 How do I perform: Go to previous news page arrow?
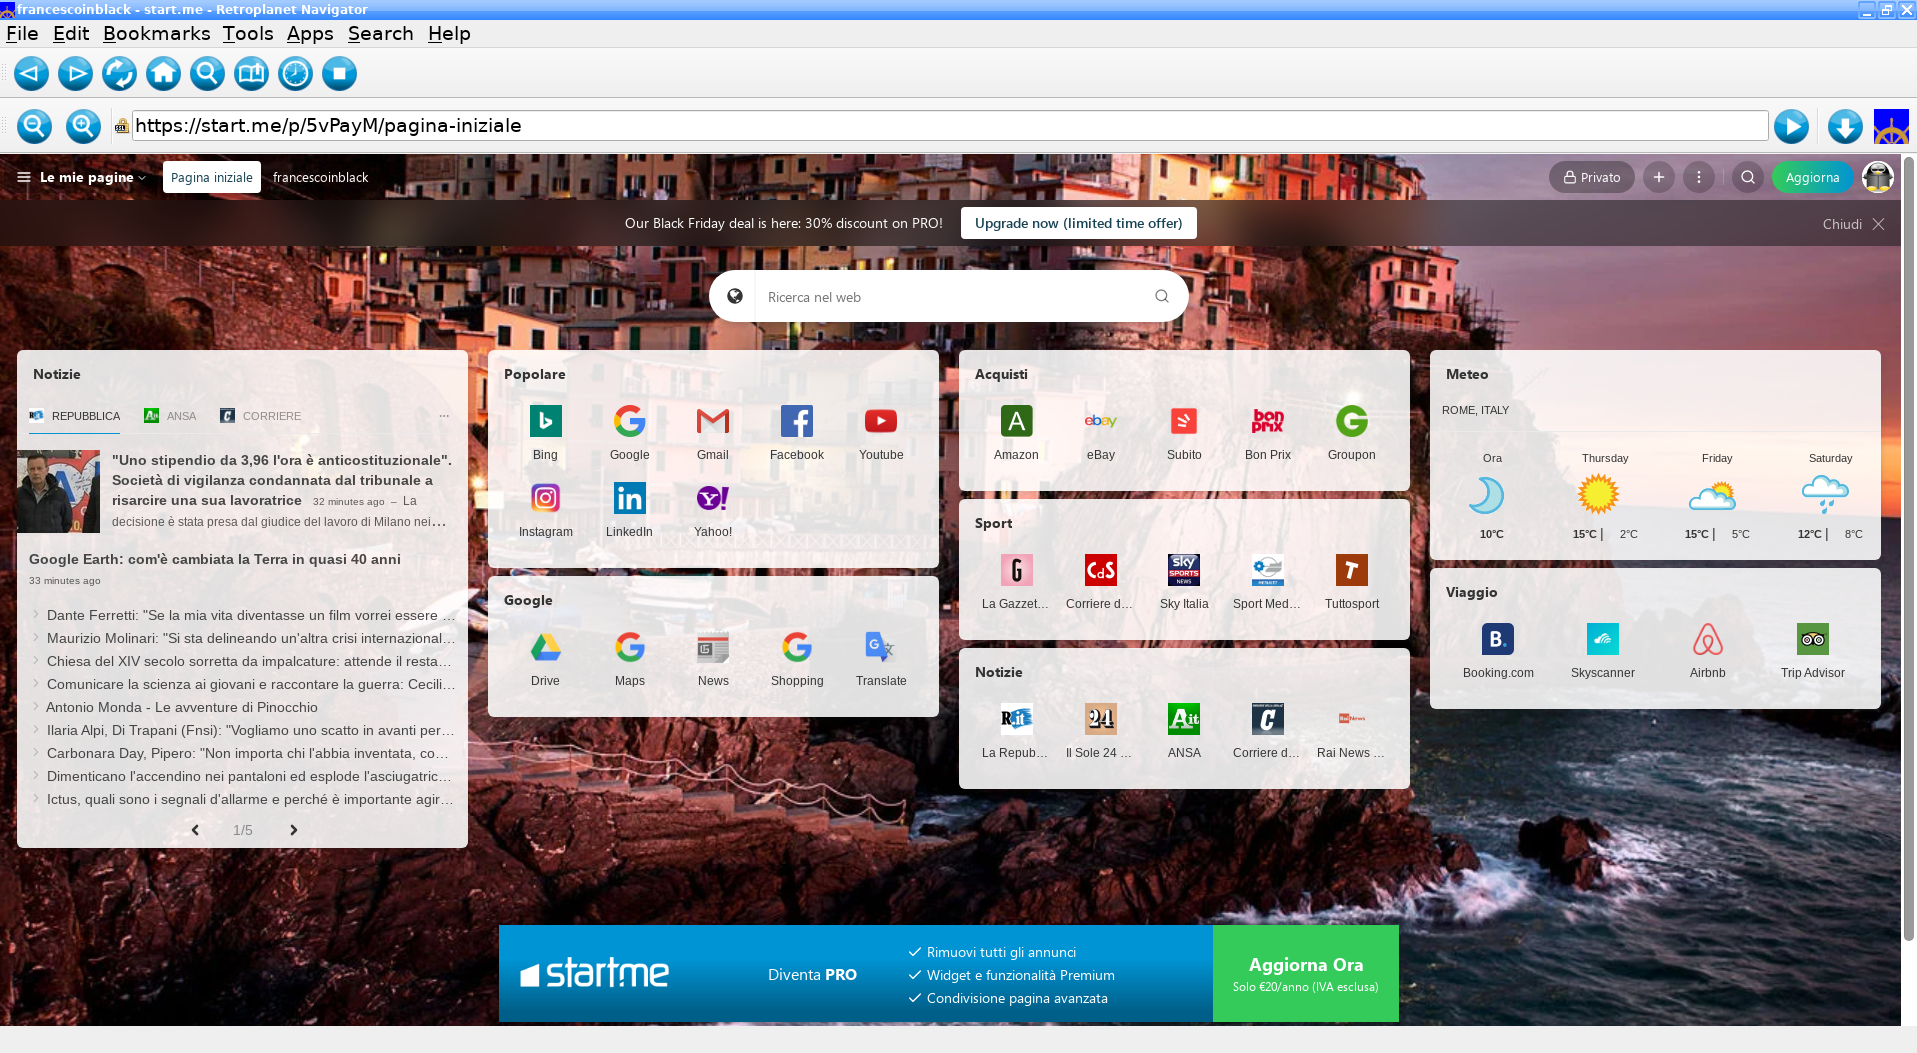click(195, 830)
